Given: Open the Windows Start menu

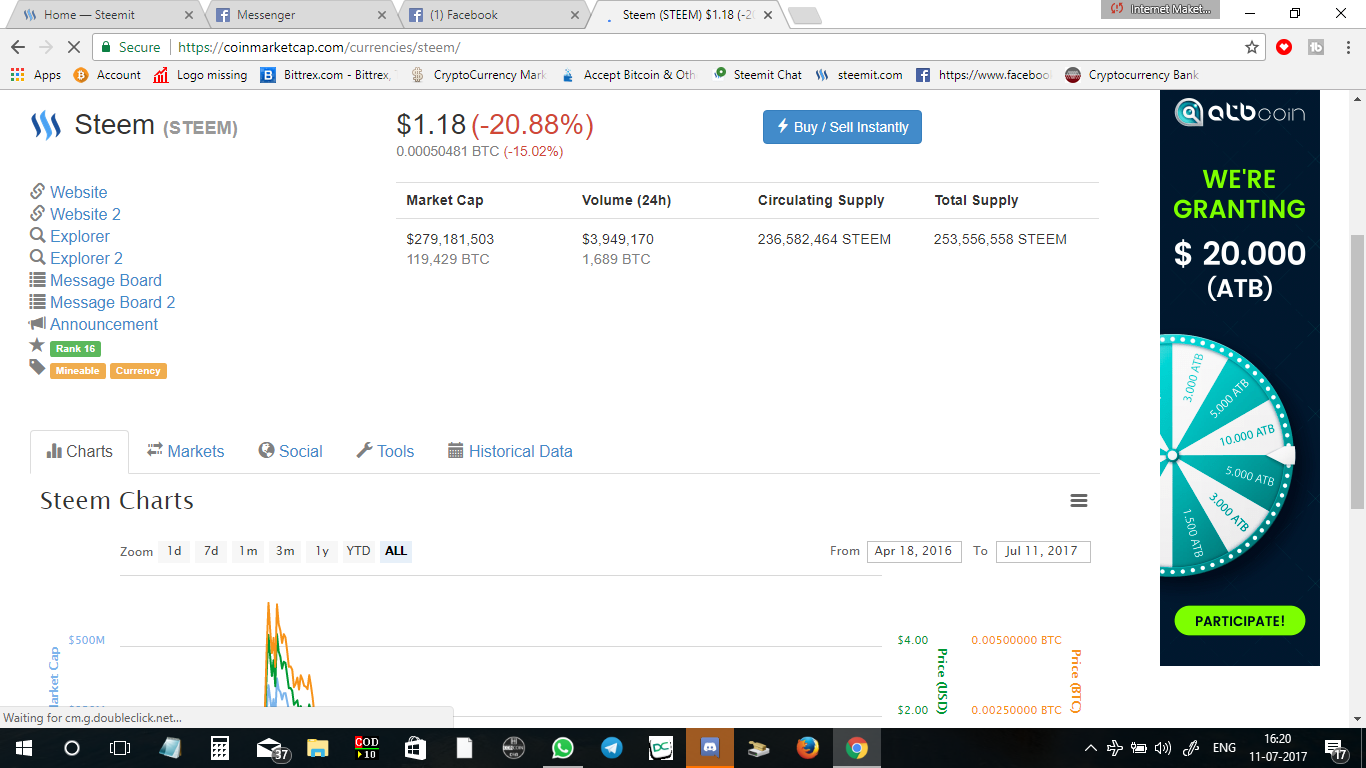Looking at the screenshot, I should (x=22, y=748).
